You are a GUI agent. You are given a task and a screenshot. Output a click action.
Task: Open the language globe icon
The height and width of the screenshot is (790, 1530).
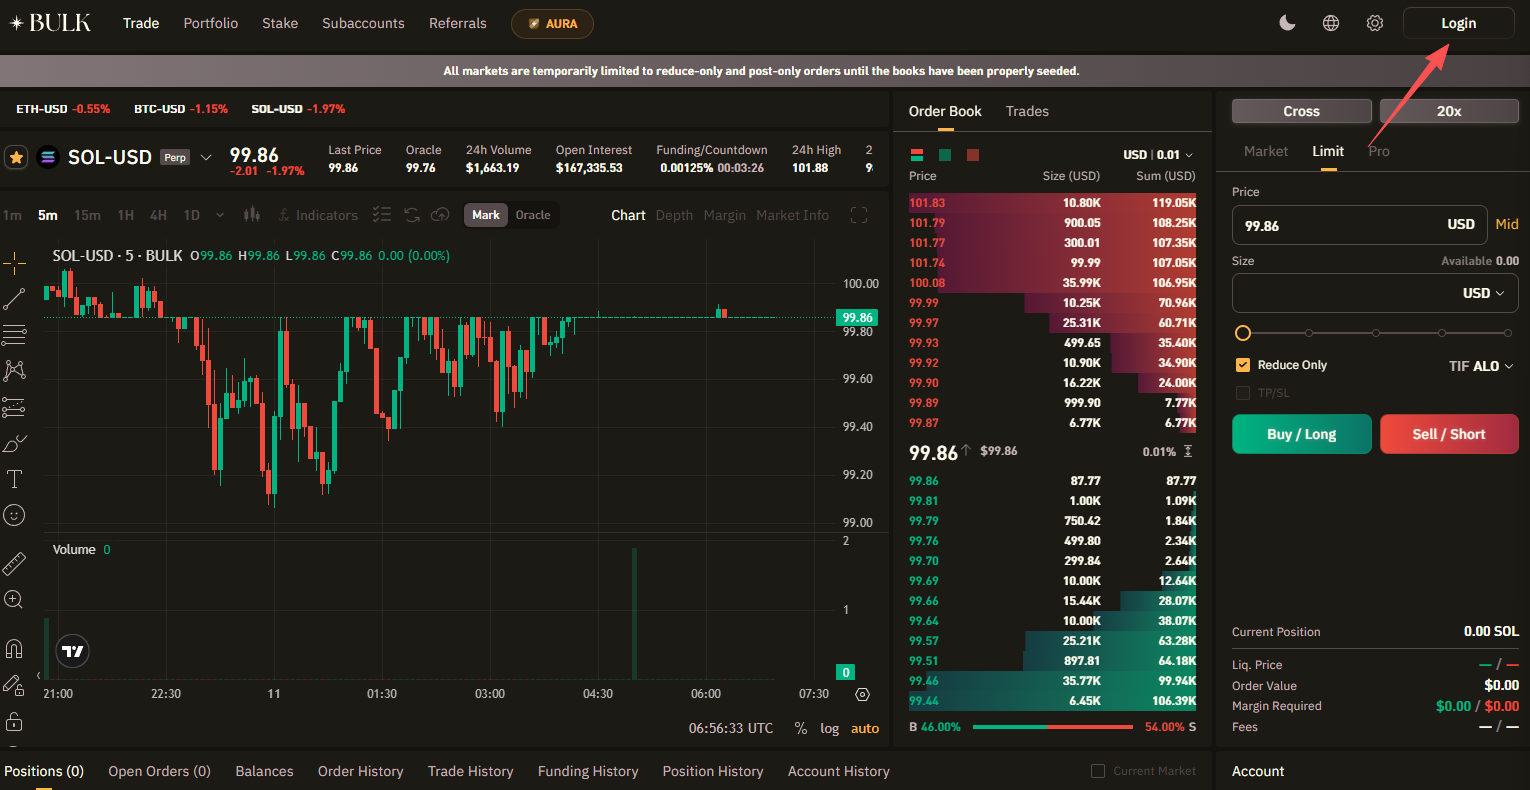[x=1331, y=23]
